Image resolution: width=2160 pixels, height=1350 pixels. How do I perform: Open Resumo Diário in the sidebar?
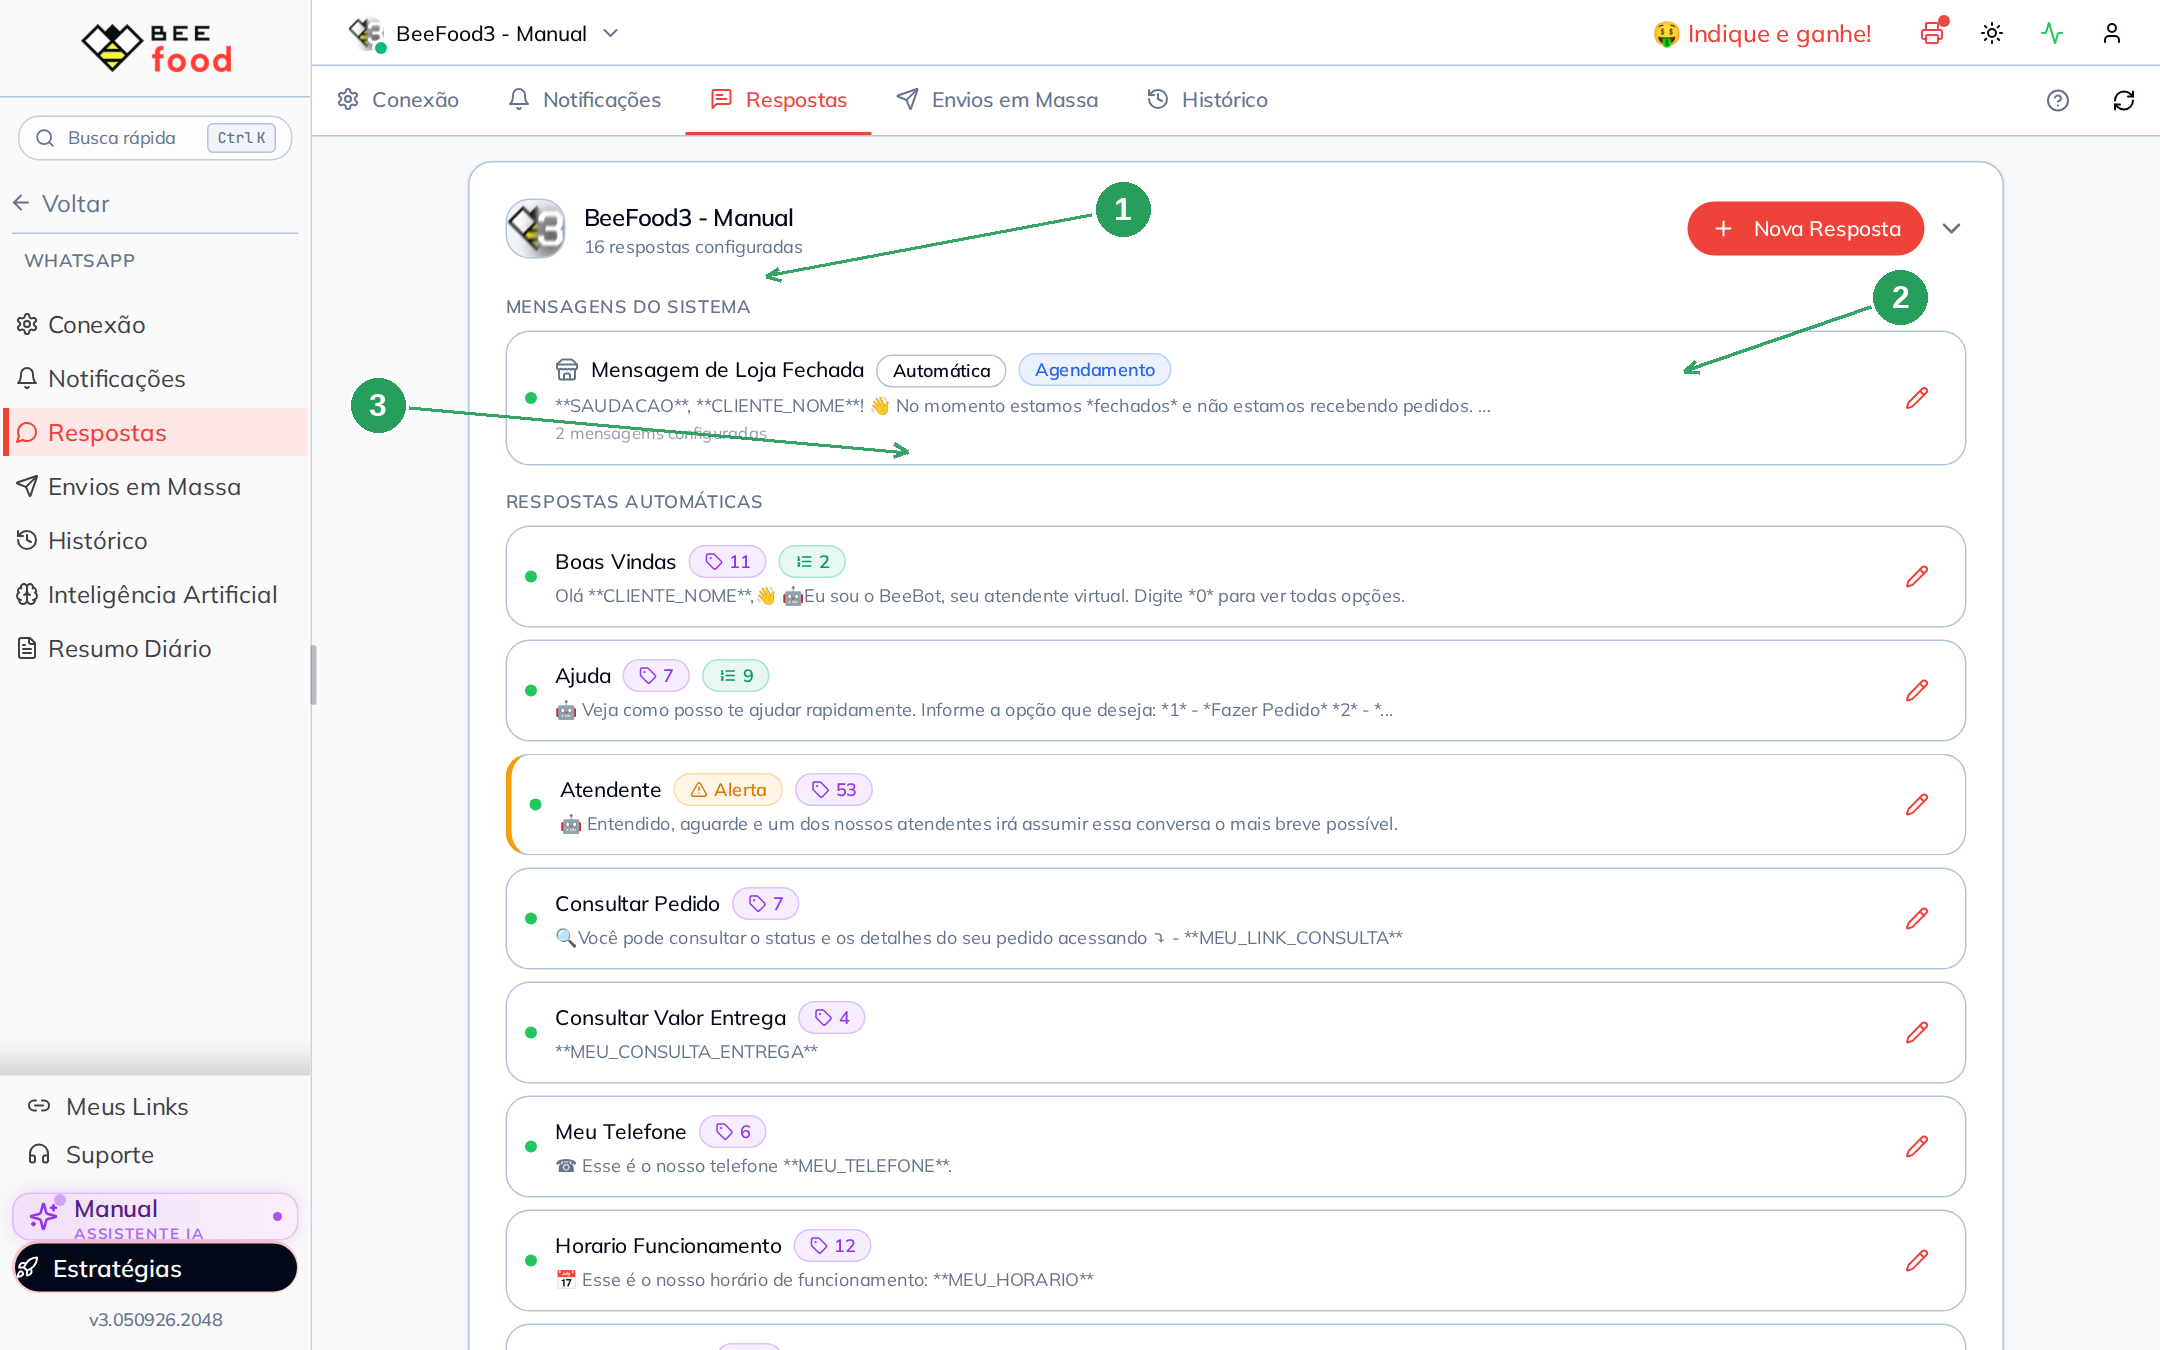[x=156, y=649]
